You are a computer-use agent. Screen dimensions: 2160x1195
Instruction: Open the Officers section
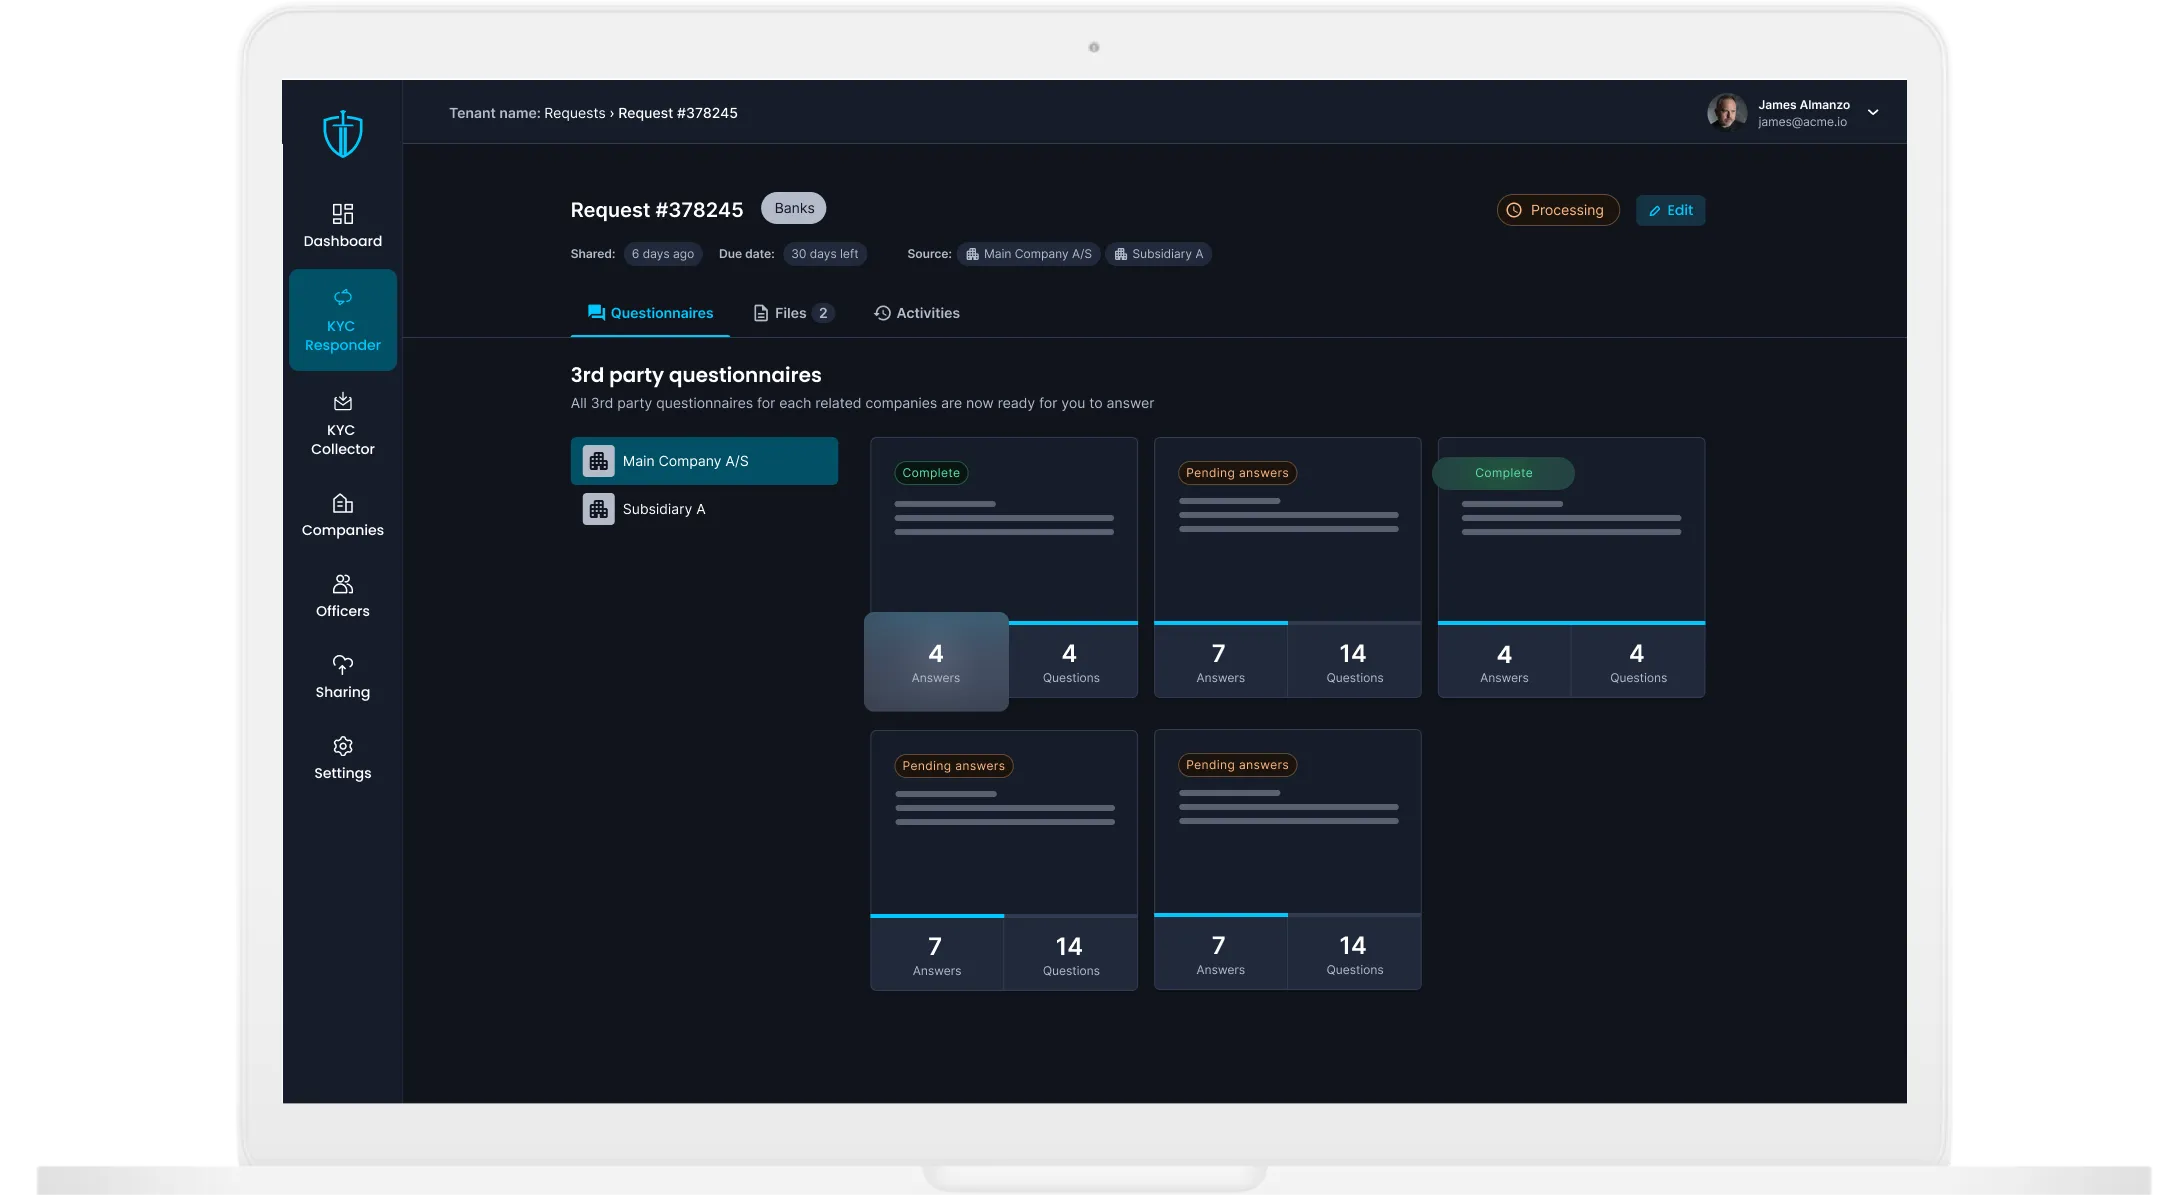click(x=342, y=595)
